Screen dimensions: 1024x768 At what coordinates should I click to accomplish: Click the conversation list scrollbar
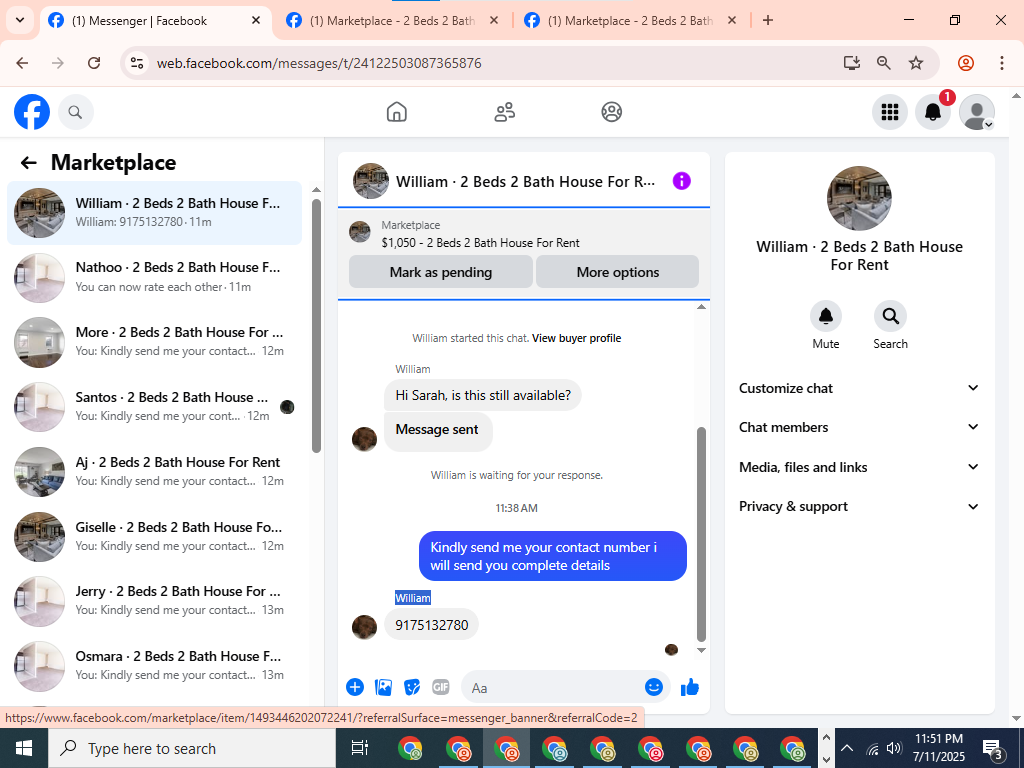[x=317, y=325]
